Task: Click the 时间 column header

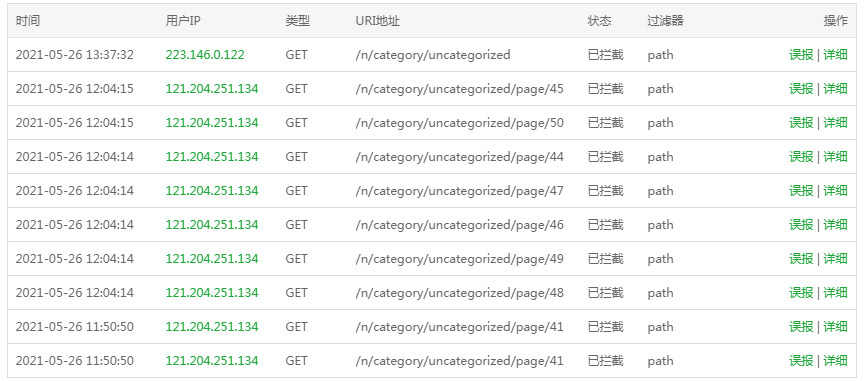Action: 28,21
